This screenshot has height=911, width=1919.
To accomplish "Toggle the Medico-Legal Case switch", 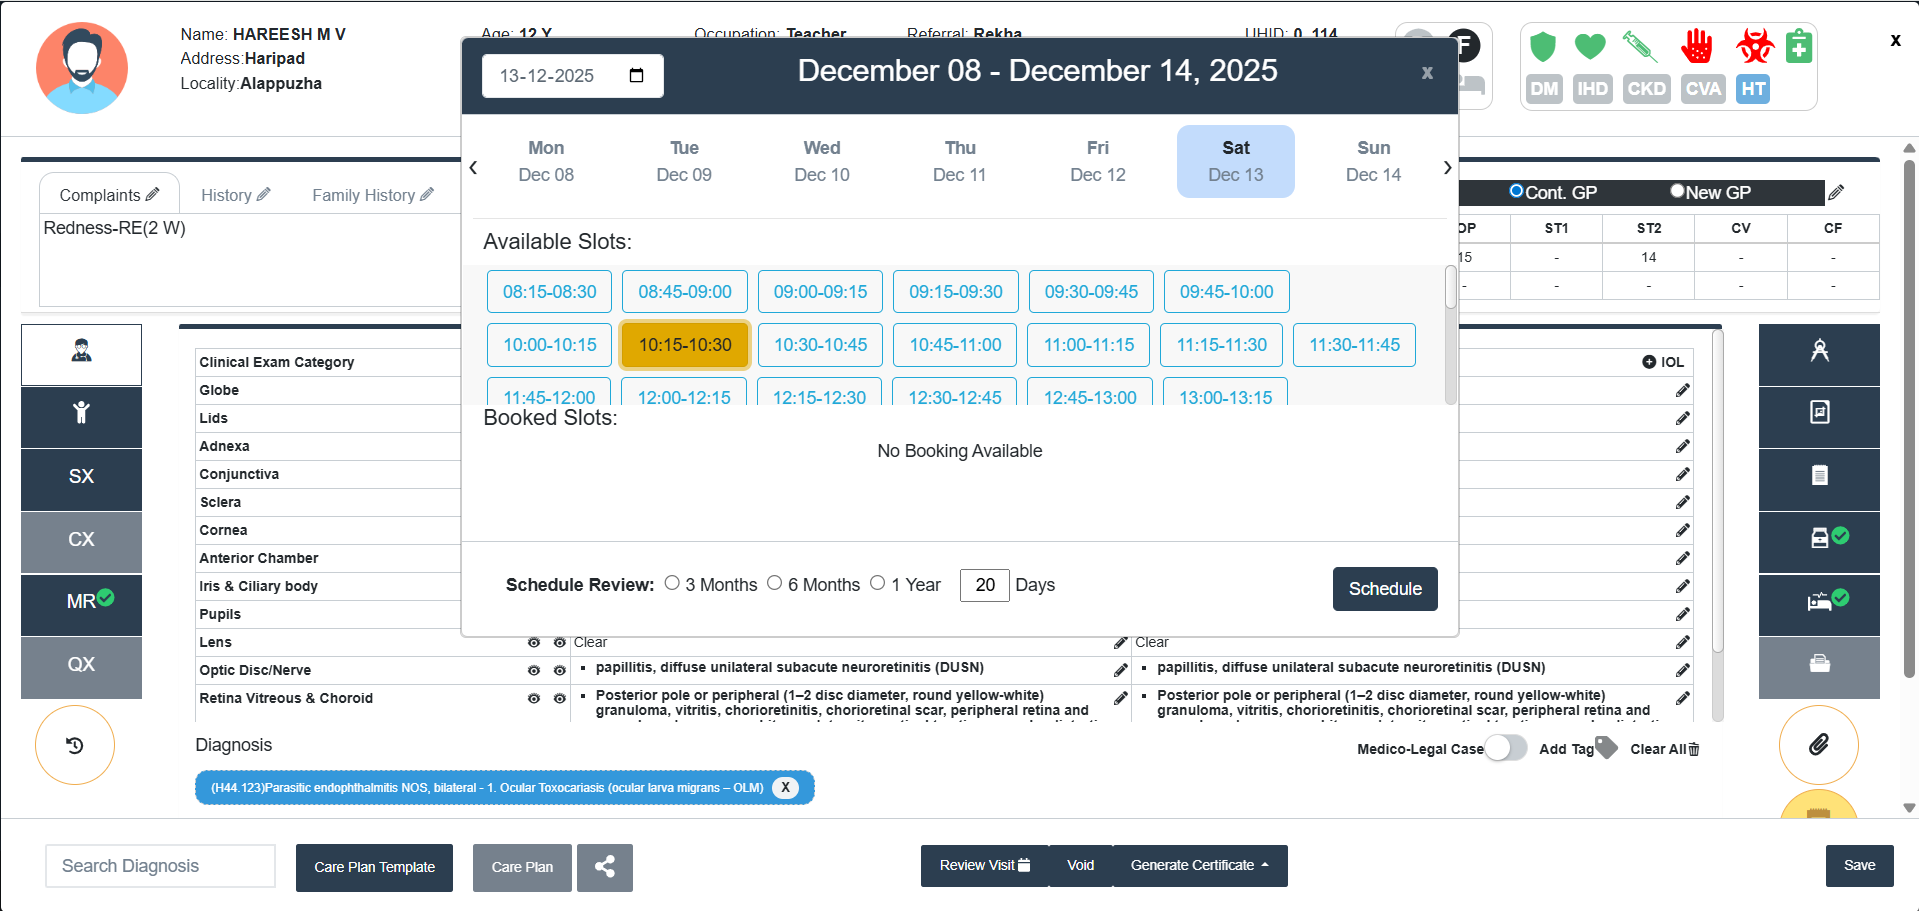I will click(x=1505, y=748).
